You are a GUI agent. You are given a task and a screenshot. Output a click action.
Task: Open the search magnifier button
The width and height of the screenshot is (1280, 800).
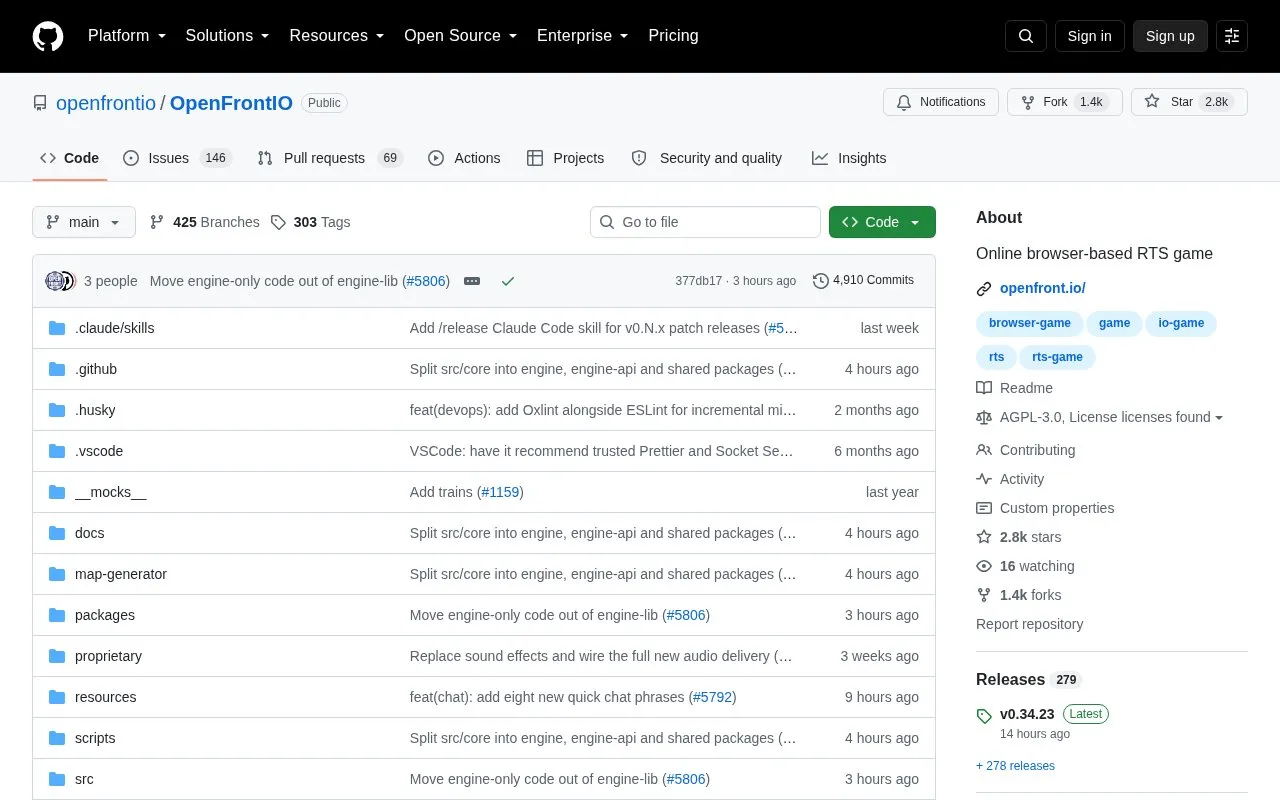[1026, 36]
